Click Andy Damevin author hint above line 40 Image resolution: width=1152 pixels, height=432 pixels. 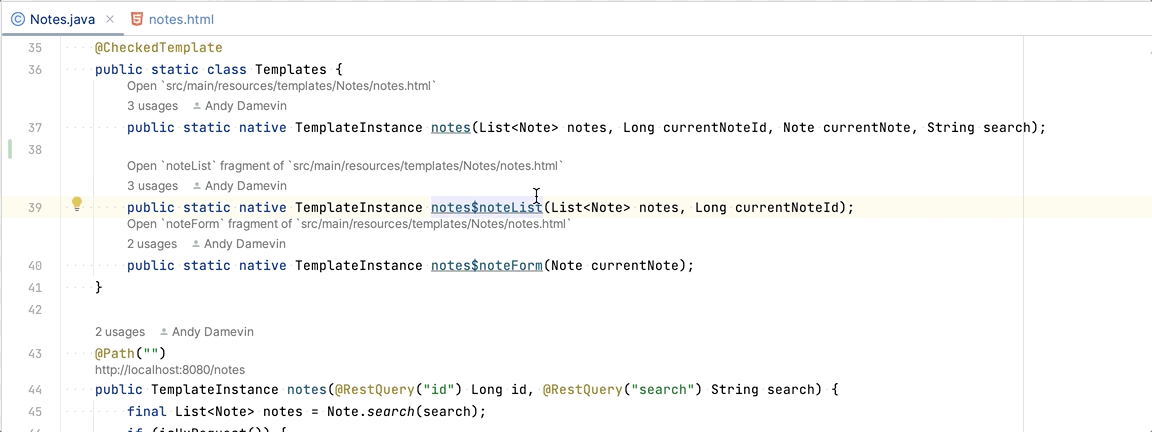(240, 244)
